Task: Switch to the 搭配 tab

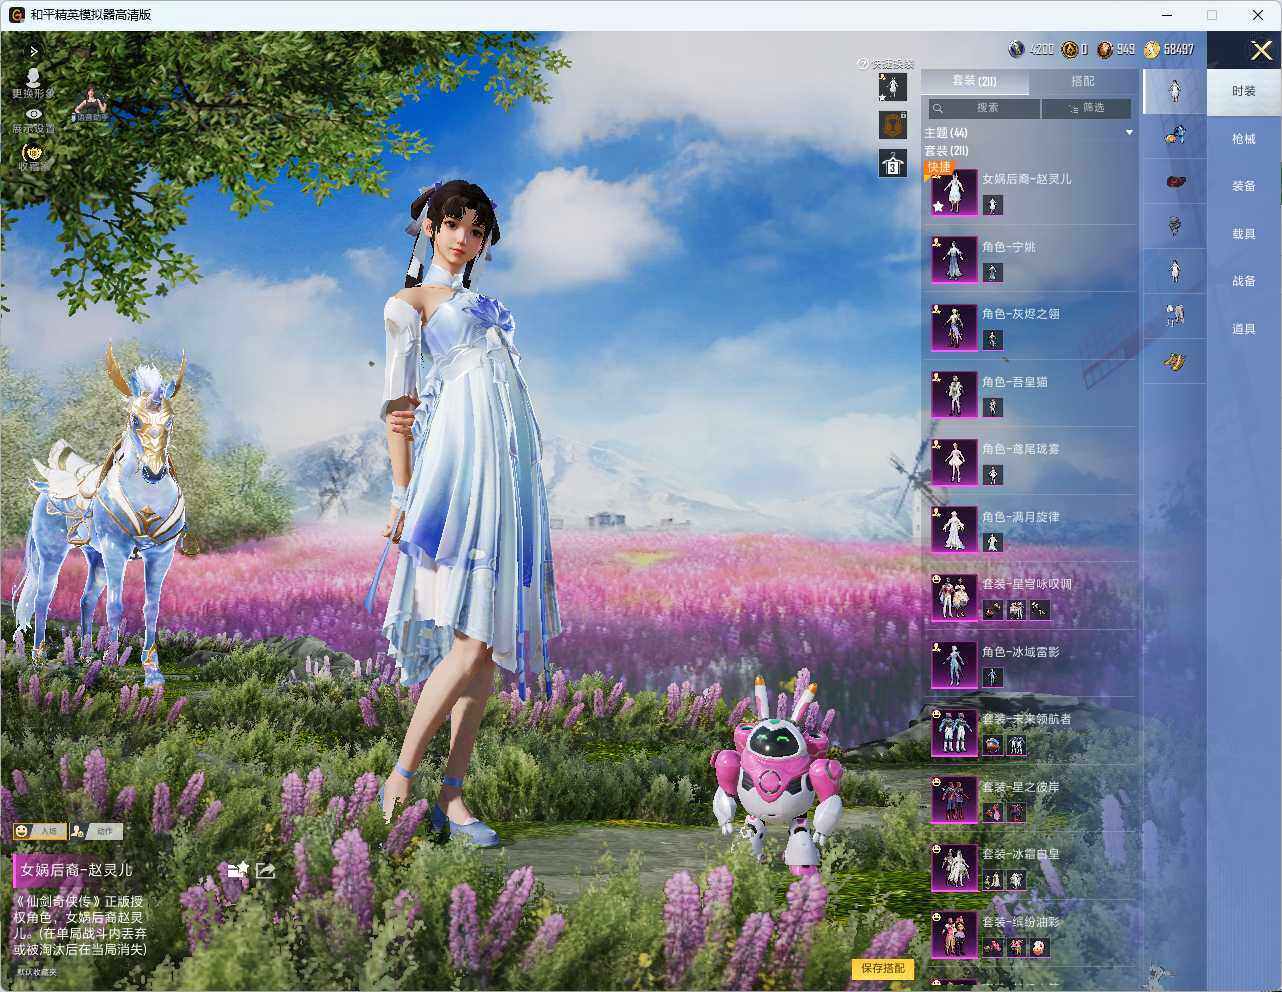Action: click(1083, 81)
